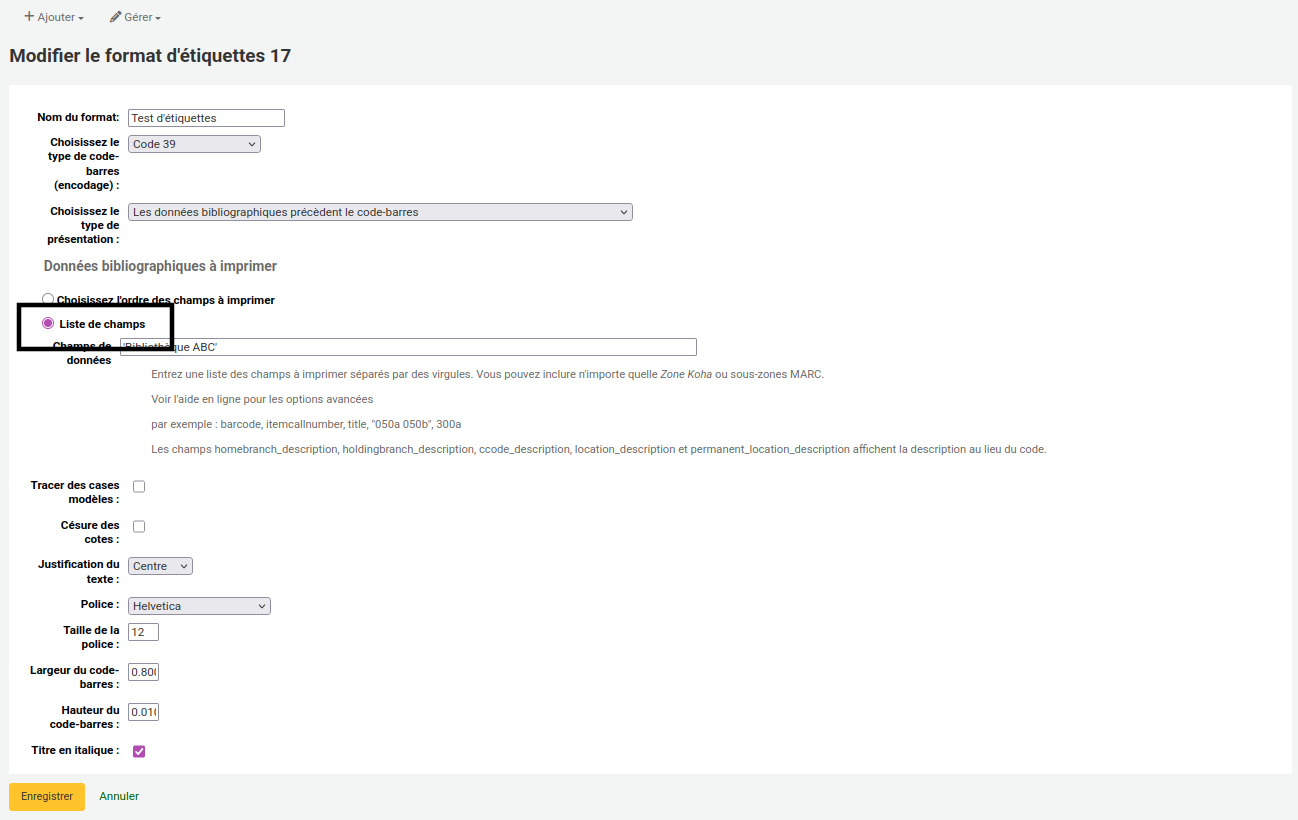Click into the Champs de données field
Viewport: 1298px width, 820px height.
[x=408, y=347]
